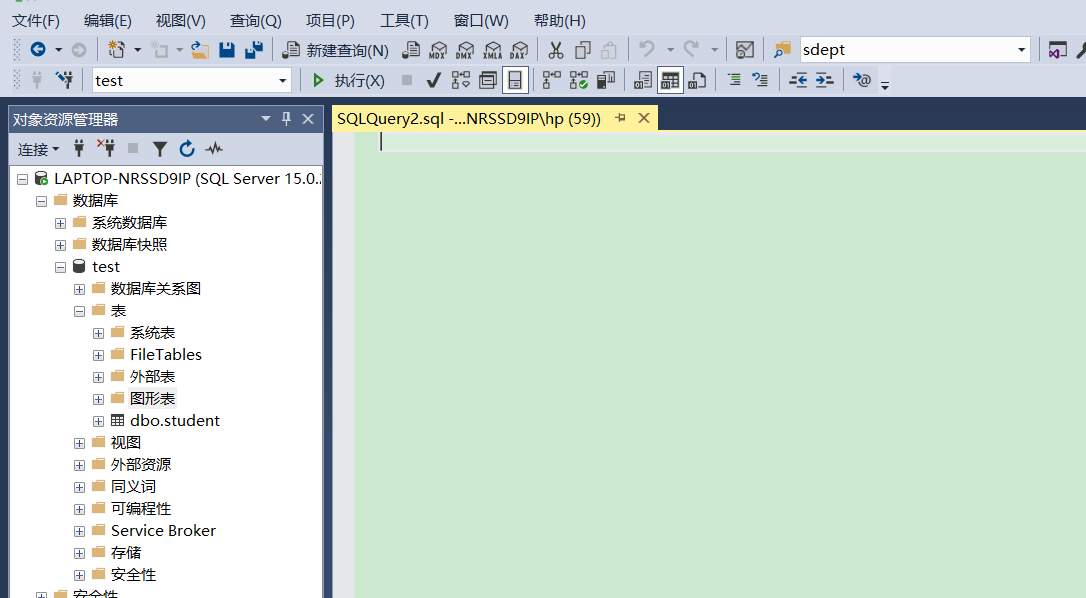Viewport: 1086px width, 598px height.
Task: Click the 执行(X) execute button
Action: pos(348,80)
